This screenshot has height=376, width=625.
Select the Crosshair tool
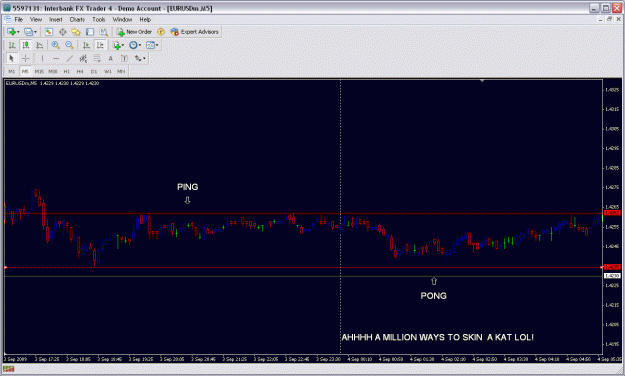click(x=25, y=59)
